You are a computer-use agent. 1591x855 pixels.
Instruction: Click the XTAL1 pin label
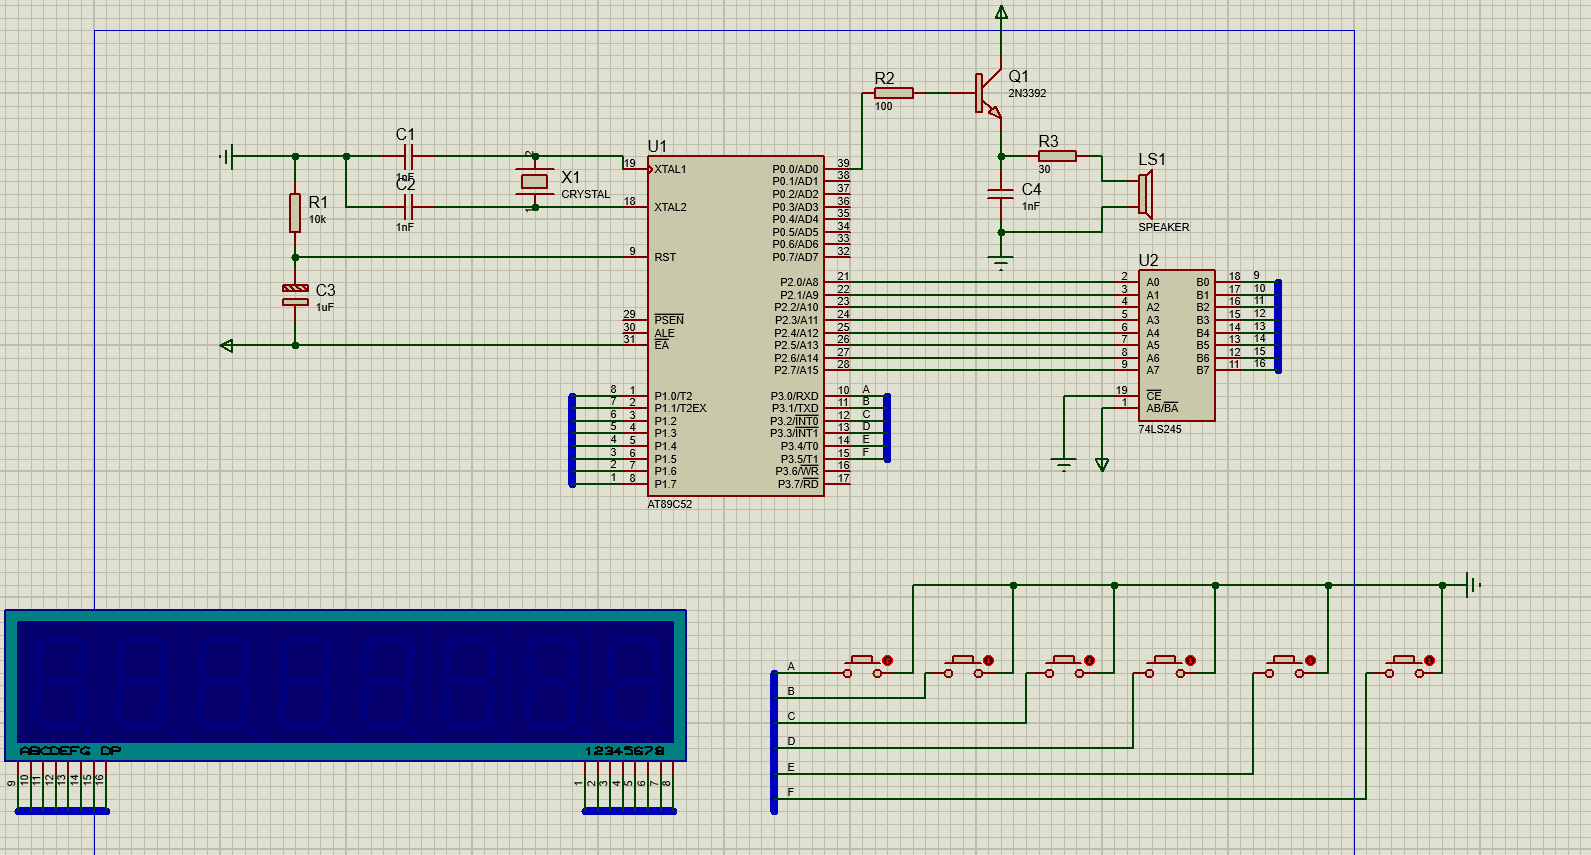click(670, 169)
